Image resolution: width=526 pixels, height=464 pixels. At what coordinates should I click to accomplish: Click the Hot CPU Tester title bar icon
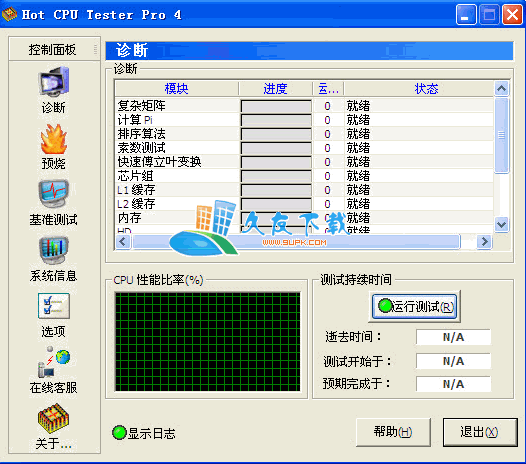coord(9,14)
